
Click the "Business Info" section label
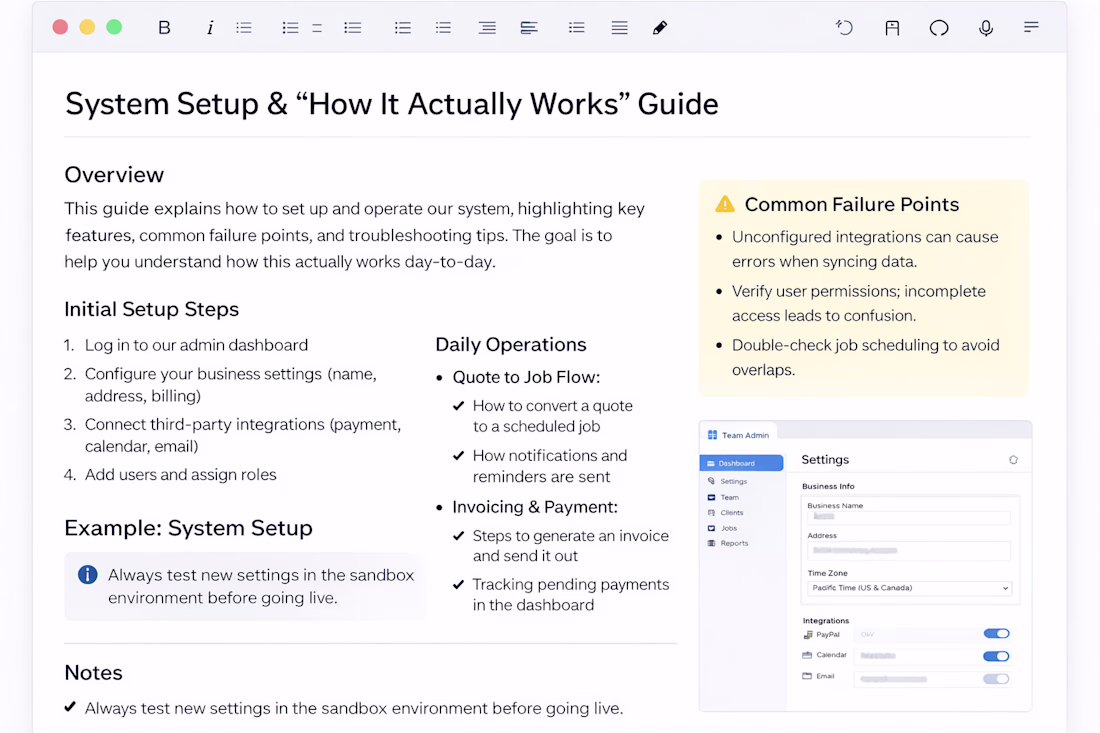pos(828,486)
